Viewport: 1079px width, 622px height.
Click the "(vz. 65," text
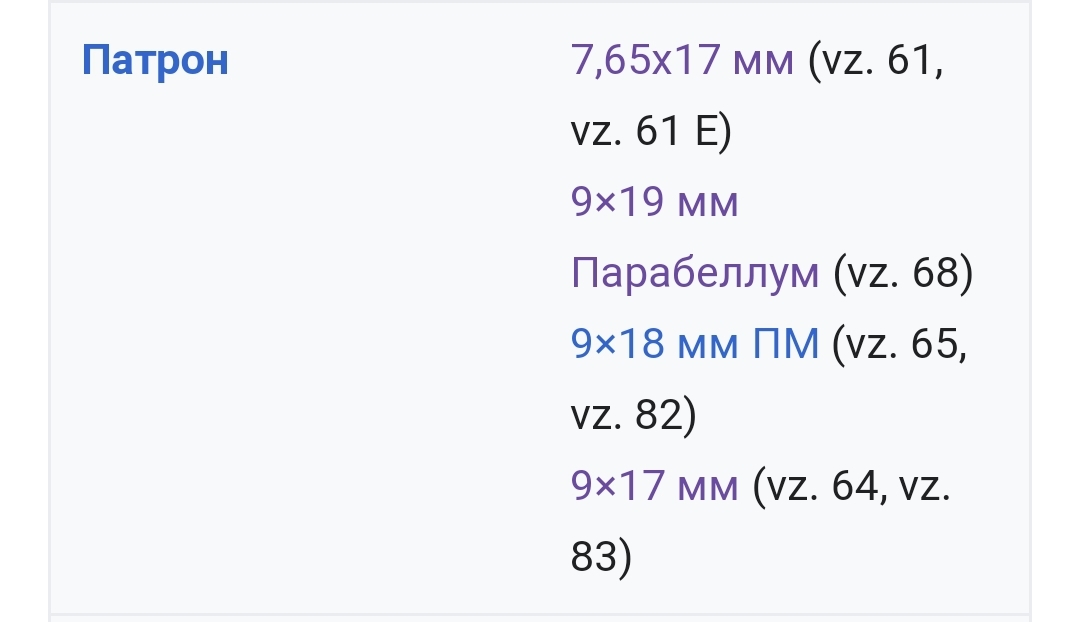[x=899, y=344]
